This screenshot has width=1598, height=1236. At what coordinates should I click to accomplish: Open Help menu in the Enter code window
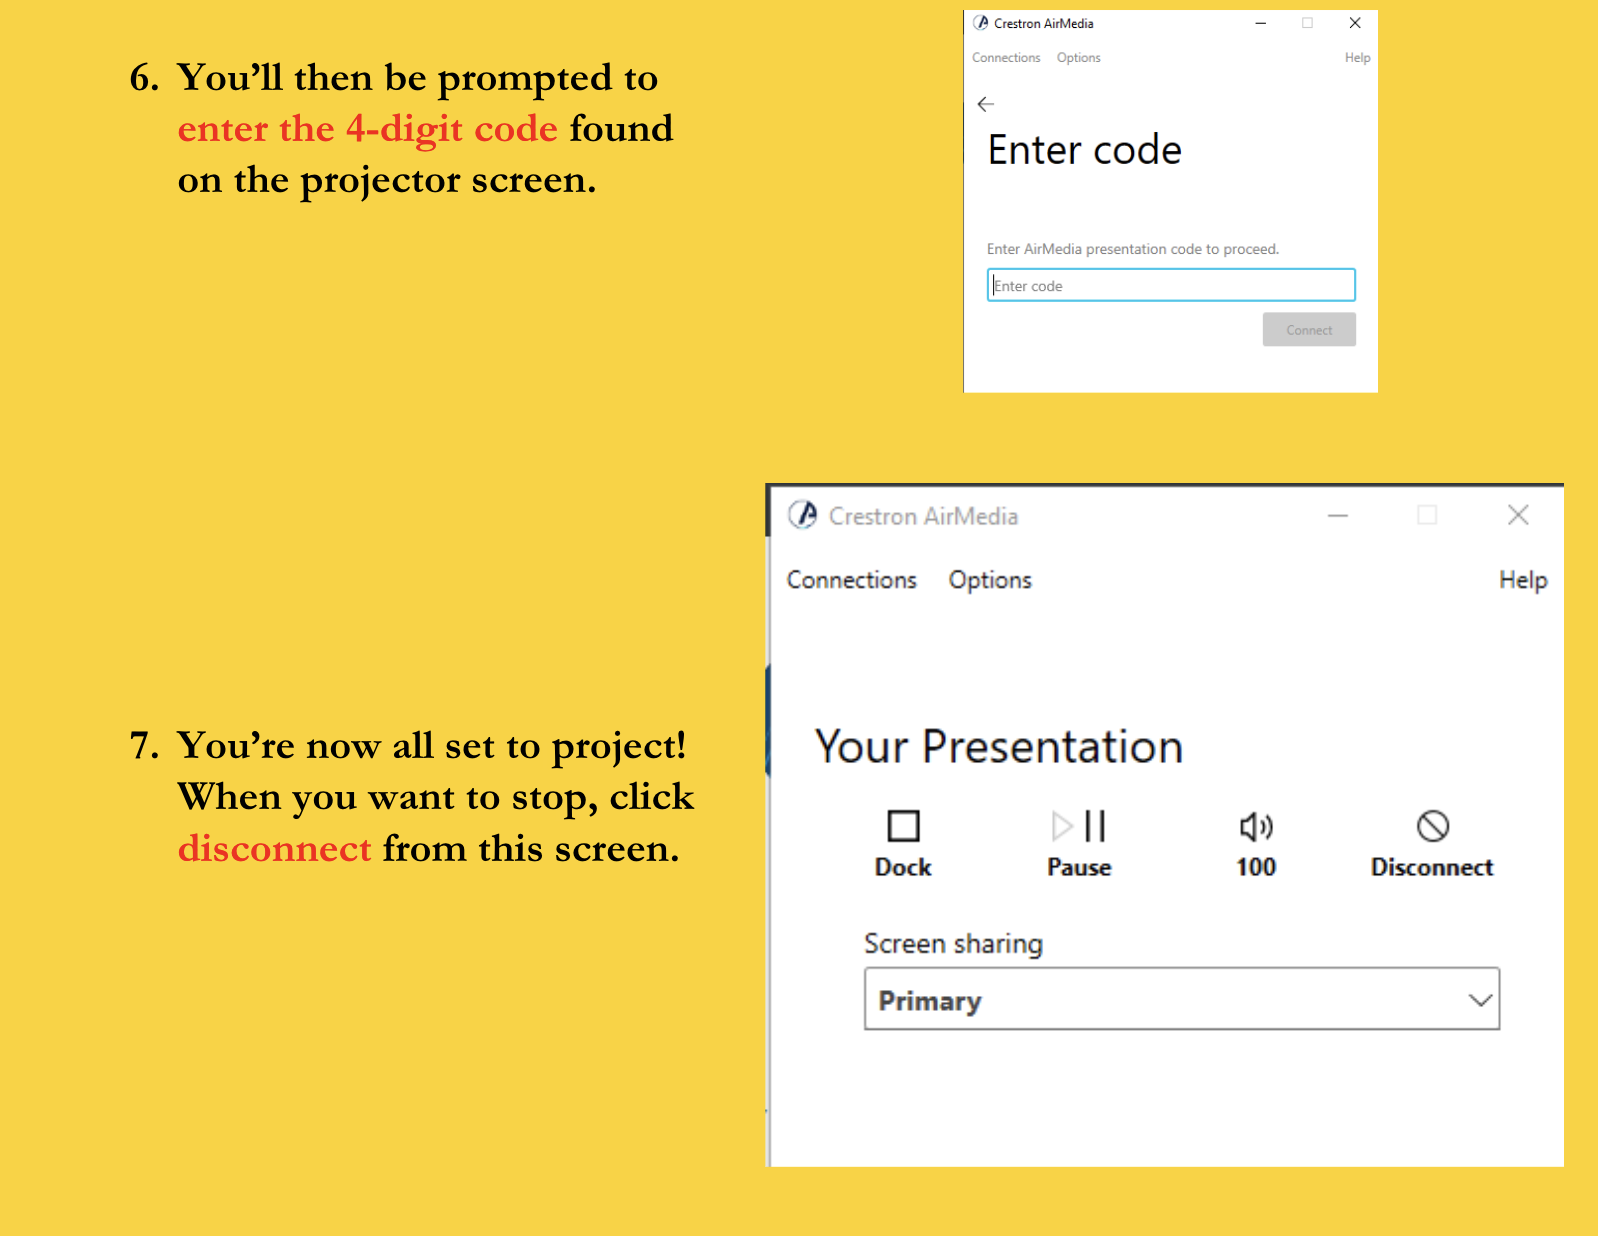click(x=1357, y=58)
